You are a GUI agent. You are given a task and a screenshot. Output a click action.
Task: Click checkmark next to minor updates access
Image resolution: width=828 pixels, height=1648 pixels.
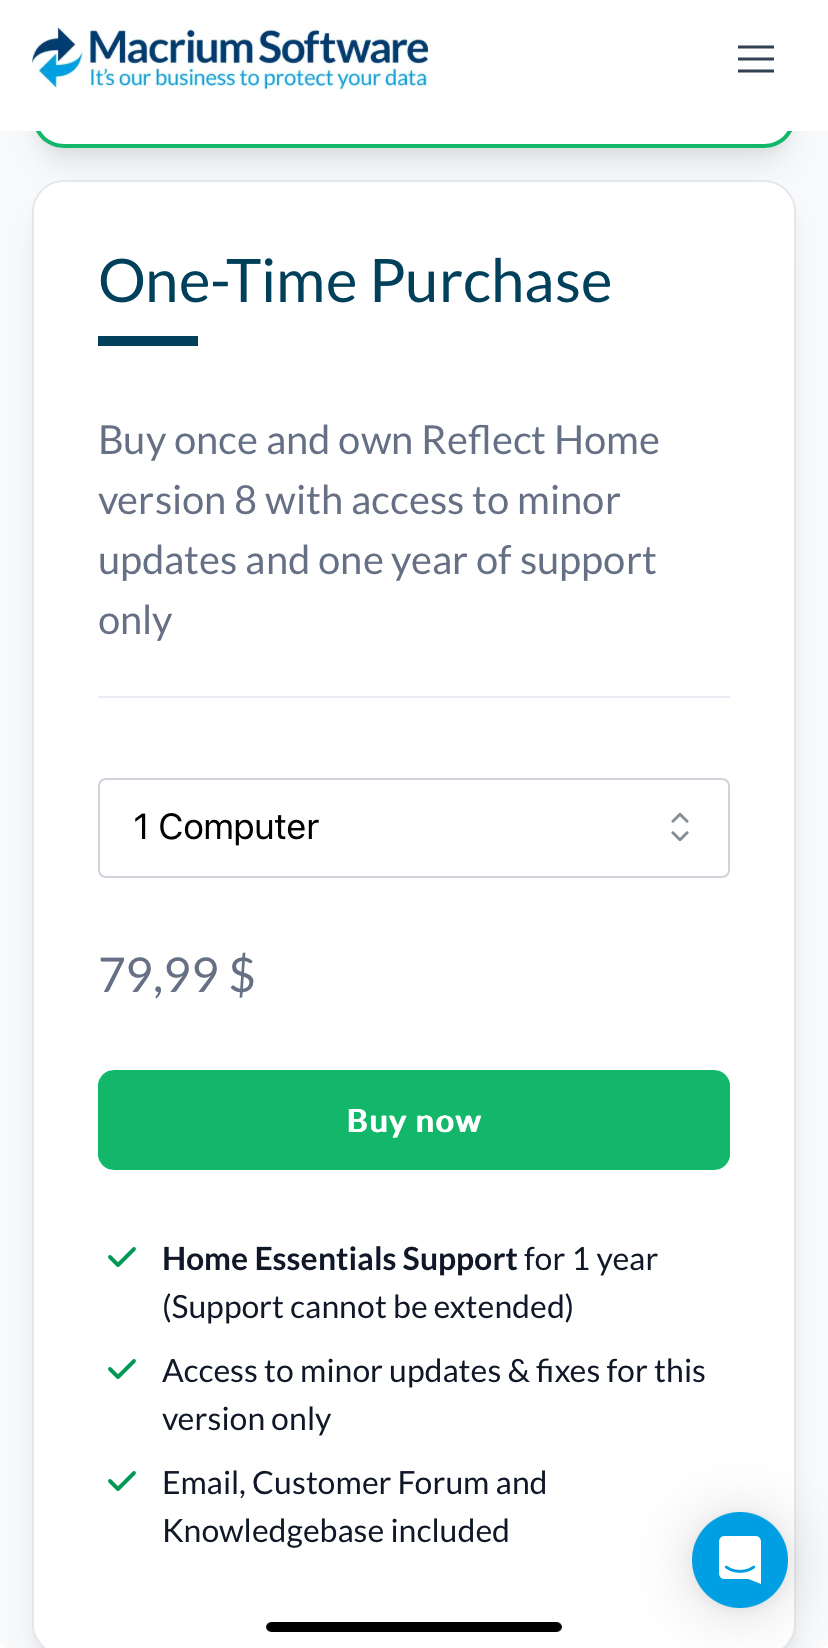tap(122, 1369)
